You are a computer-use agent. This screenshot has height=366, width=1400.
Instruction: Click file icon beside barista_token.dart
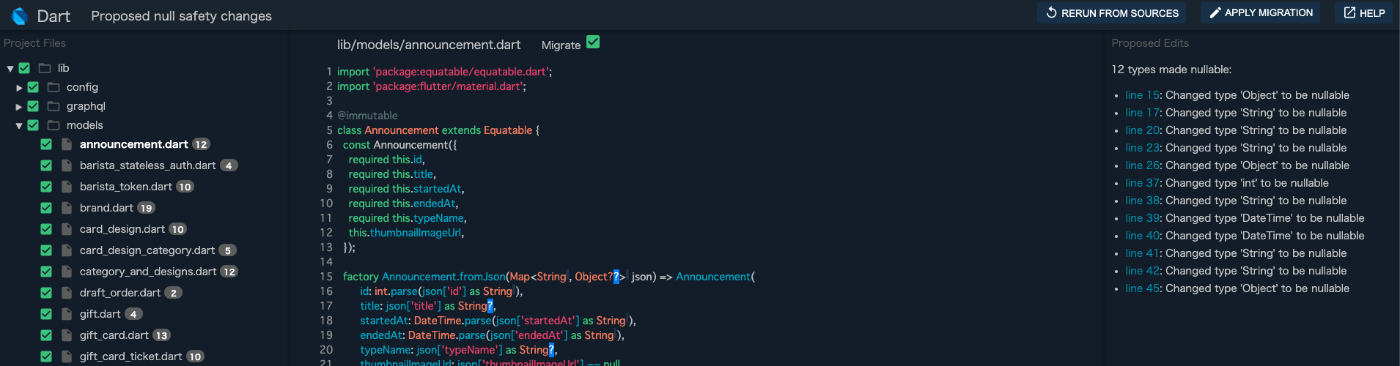67,187
